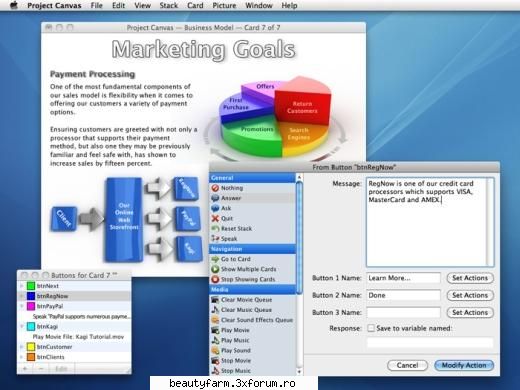This screenshot has width=520, height=390.
Task: Click Stop Showing Cards icon
Action: pos(215,279)
